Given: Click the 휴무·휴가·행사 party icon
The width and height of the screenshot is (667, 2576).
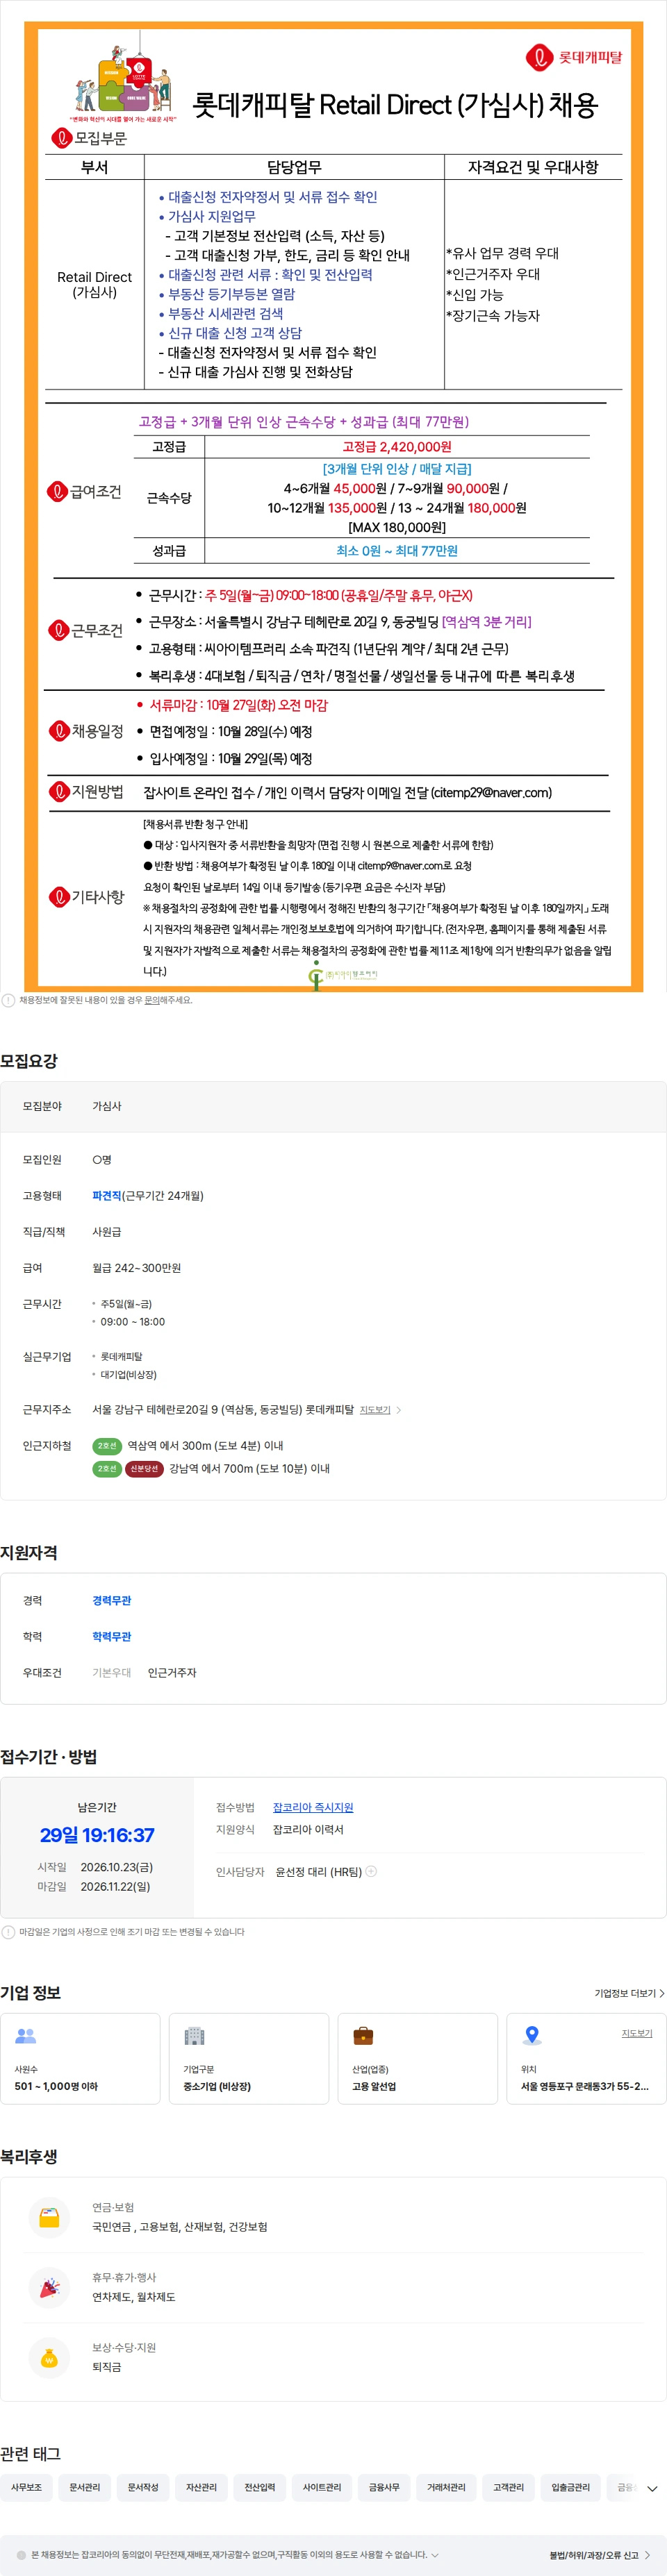Looking at the screenshot, I should [49, 2287].
